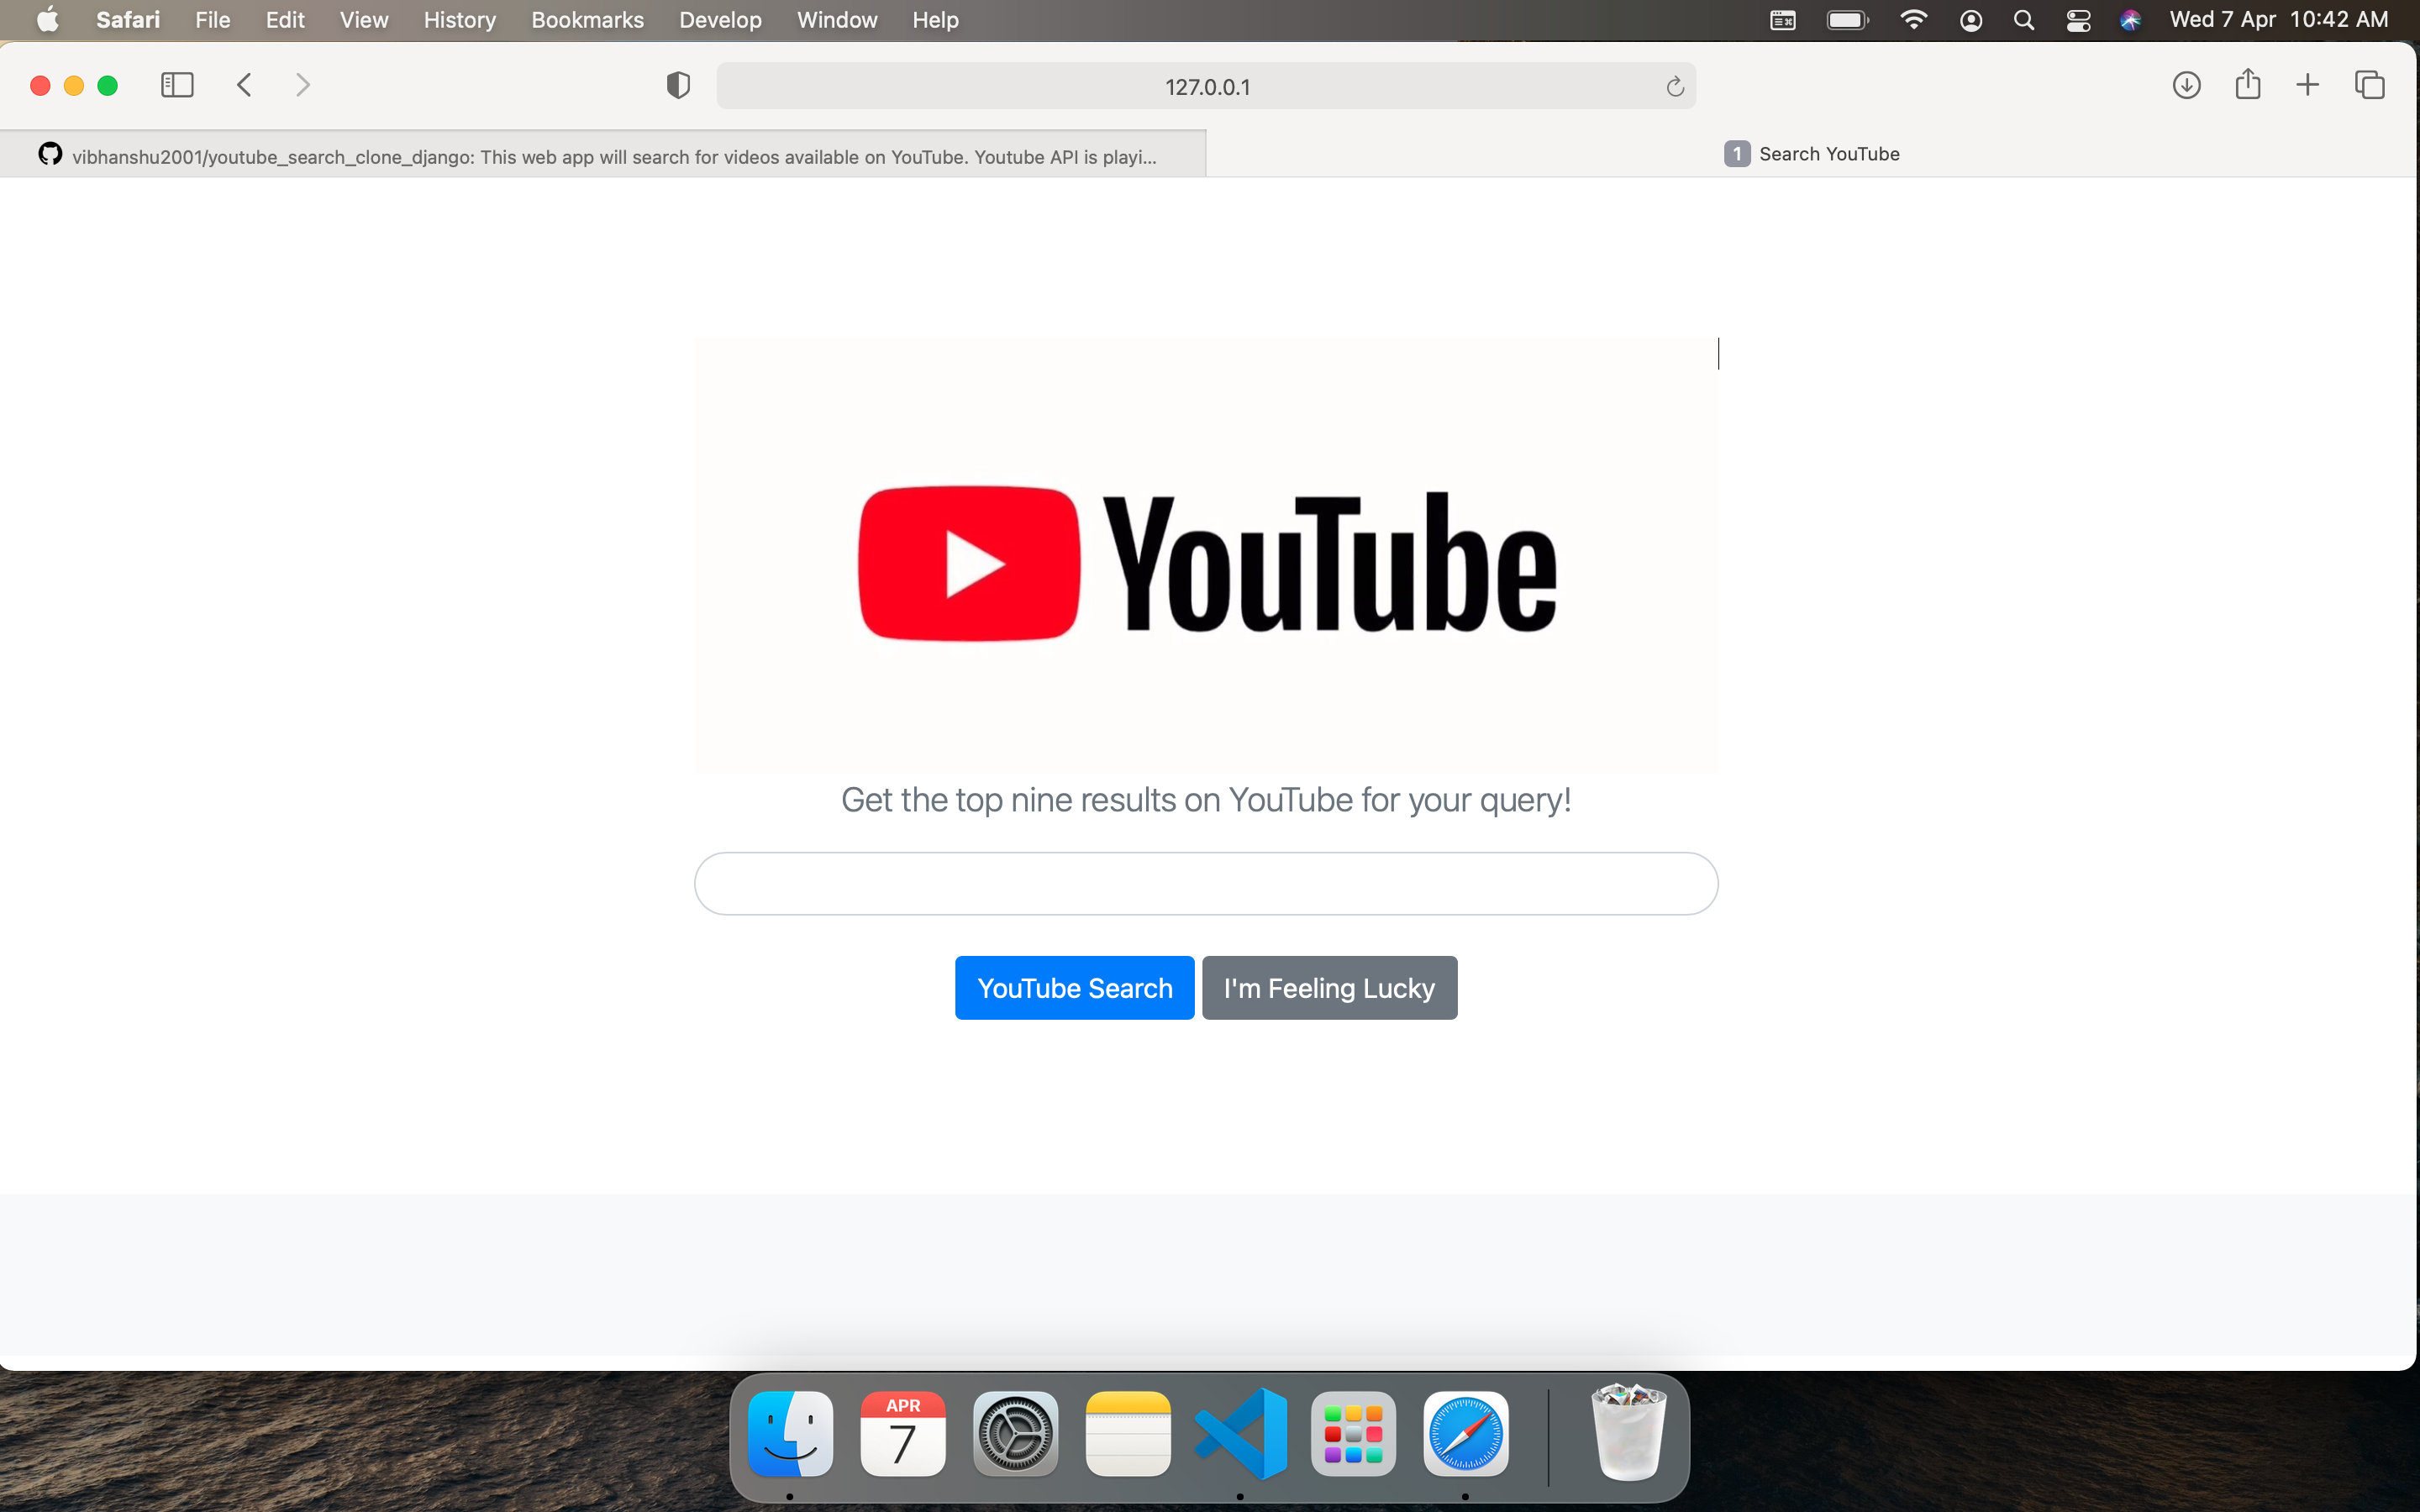Click the Share icon in Safari toolbar
The width and height of the screenshot is (2420, 1512).
(2248, 85)
